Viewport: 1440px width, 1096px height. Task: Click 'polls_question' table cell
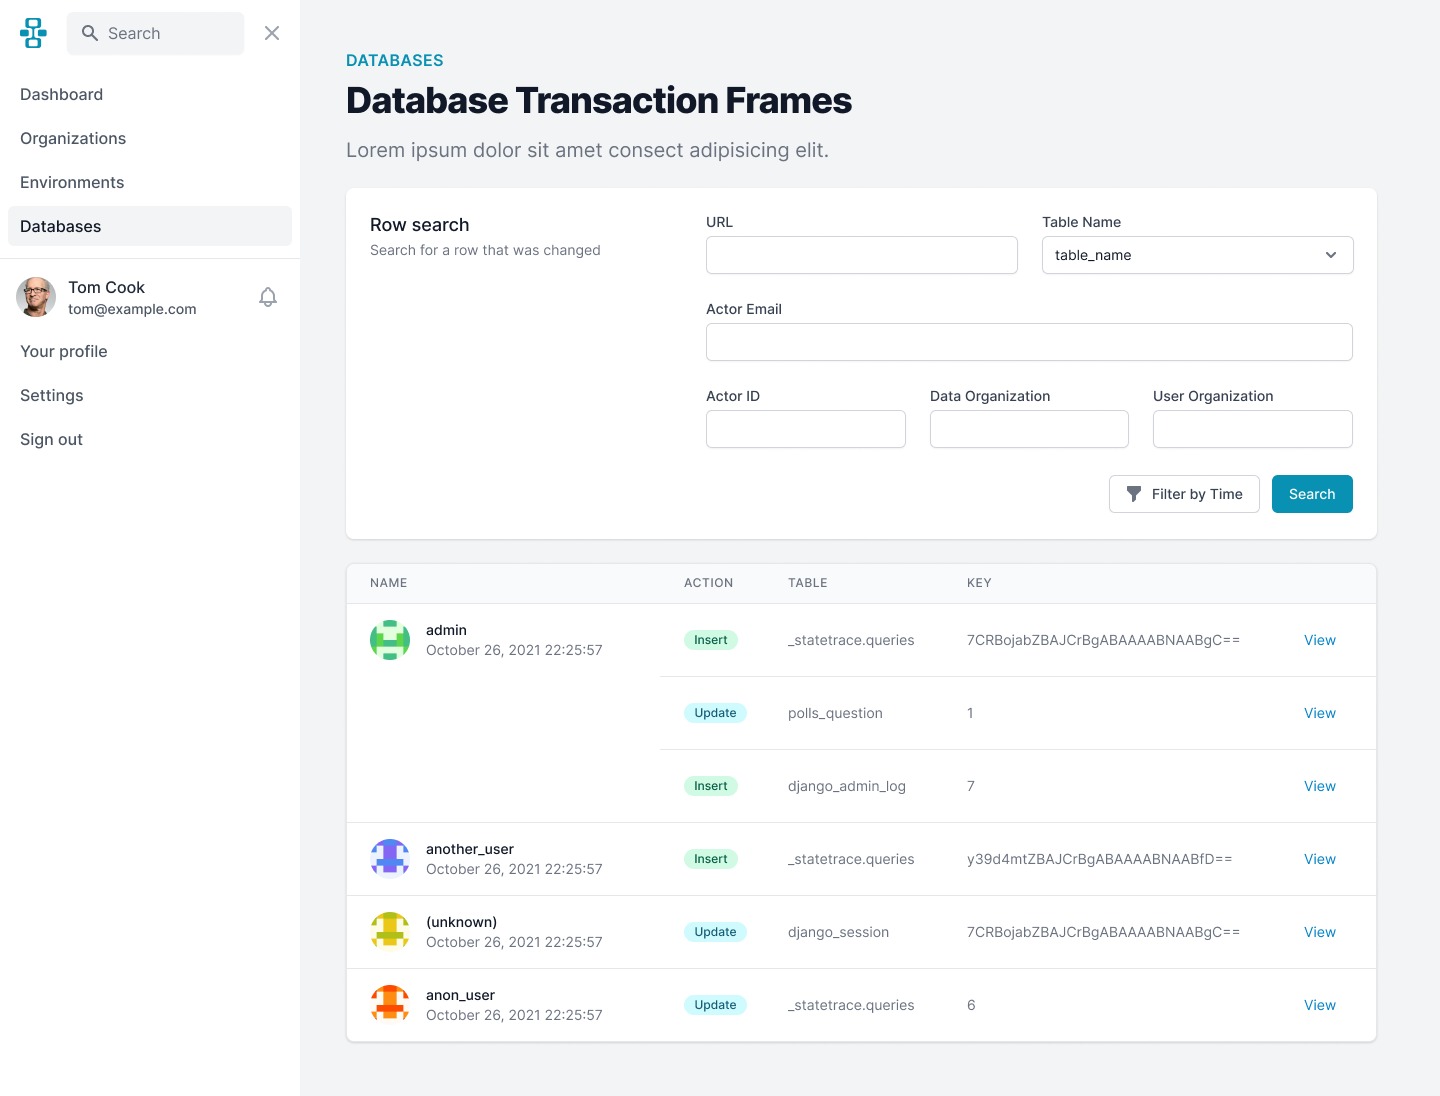(x=835, y=713)
